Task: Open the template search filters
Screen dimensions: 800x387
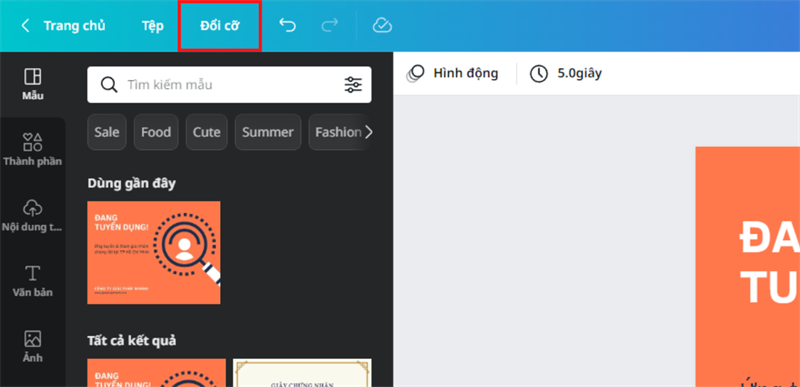Action: [353, 85]
